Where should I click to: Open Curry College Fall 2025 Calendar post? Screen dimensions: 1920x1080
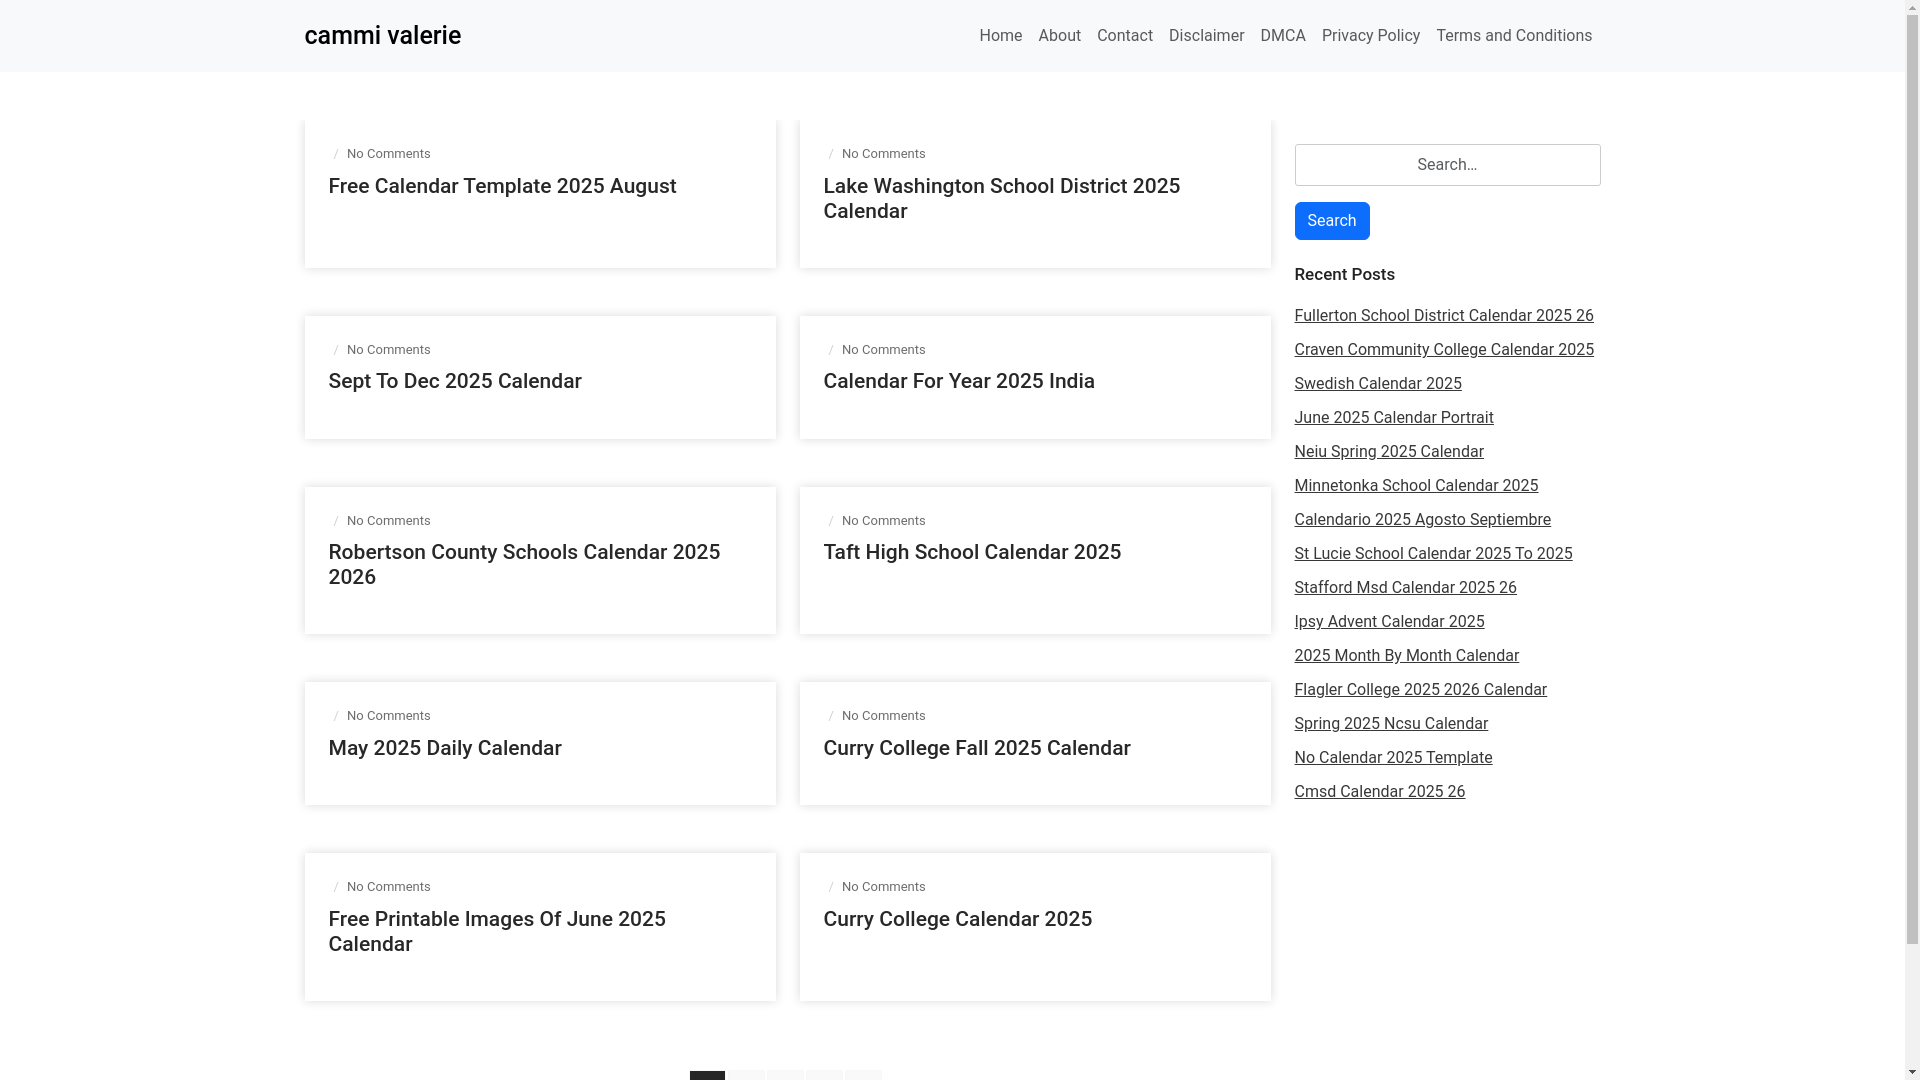(x=976, y=748)
